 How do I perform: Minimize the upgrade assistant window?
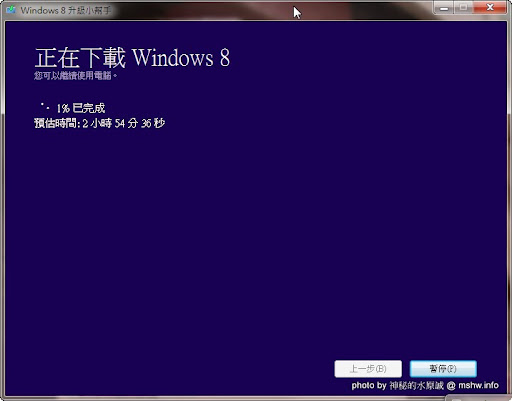pos(444,7)
